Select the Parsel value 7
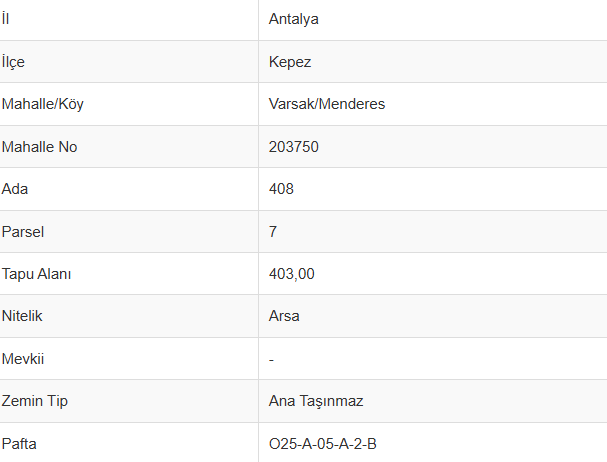The height and width of the screenshot is (462, 607). point(273,232)
